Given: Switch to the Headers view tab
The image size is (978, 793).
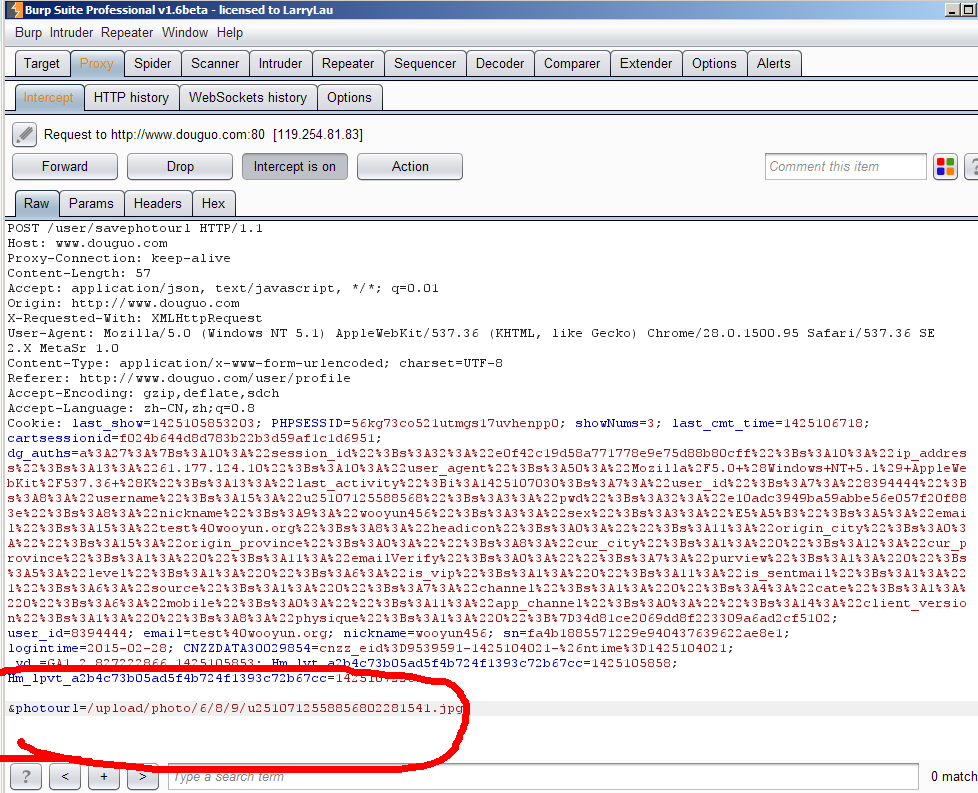Looking at the screenshot, I should point(157,203).
